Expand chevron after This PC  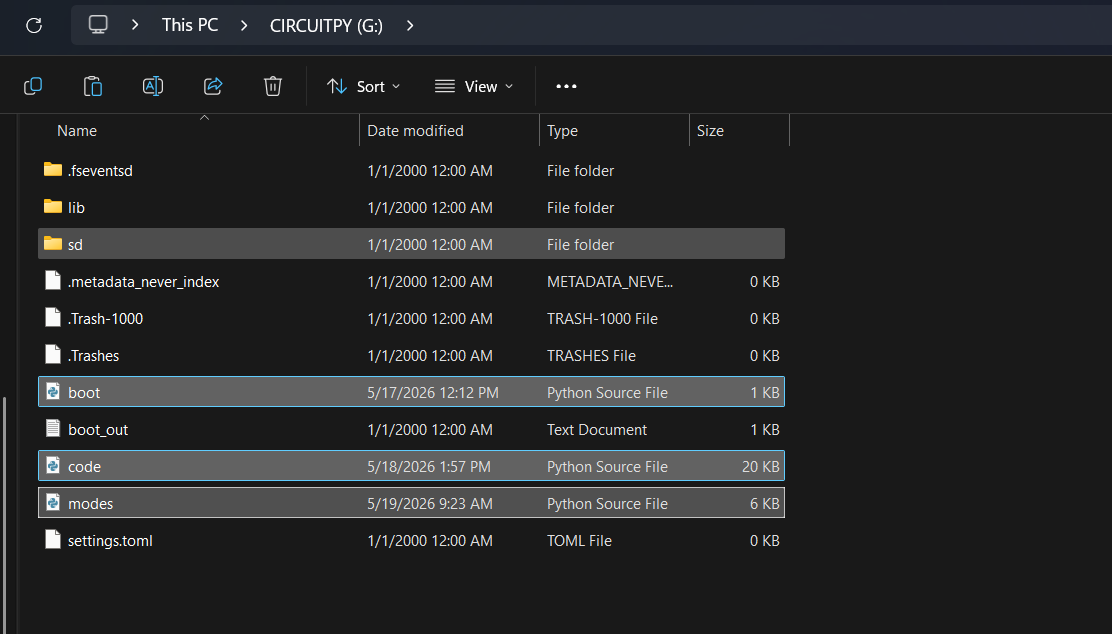[244, 26]
